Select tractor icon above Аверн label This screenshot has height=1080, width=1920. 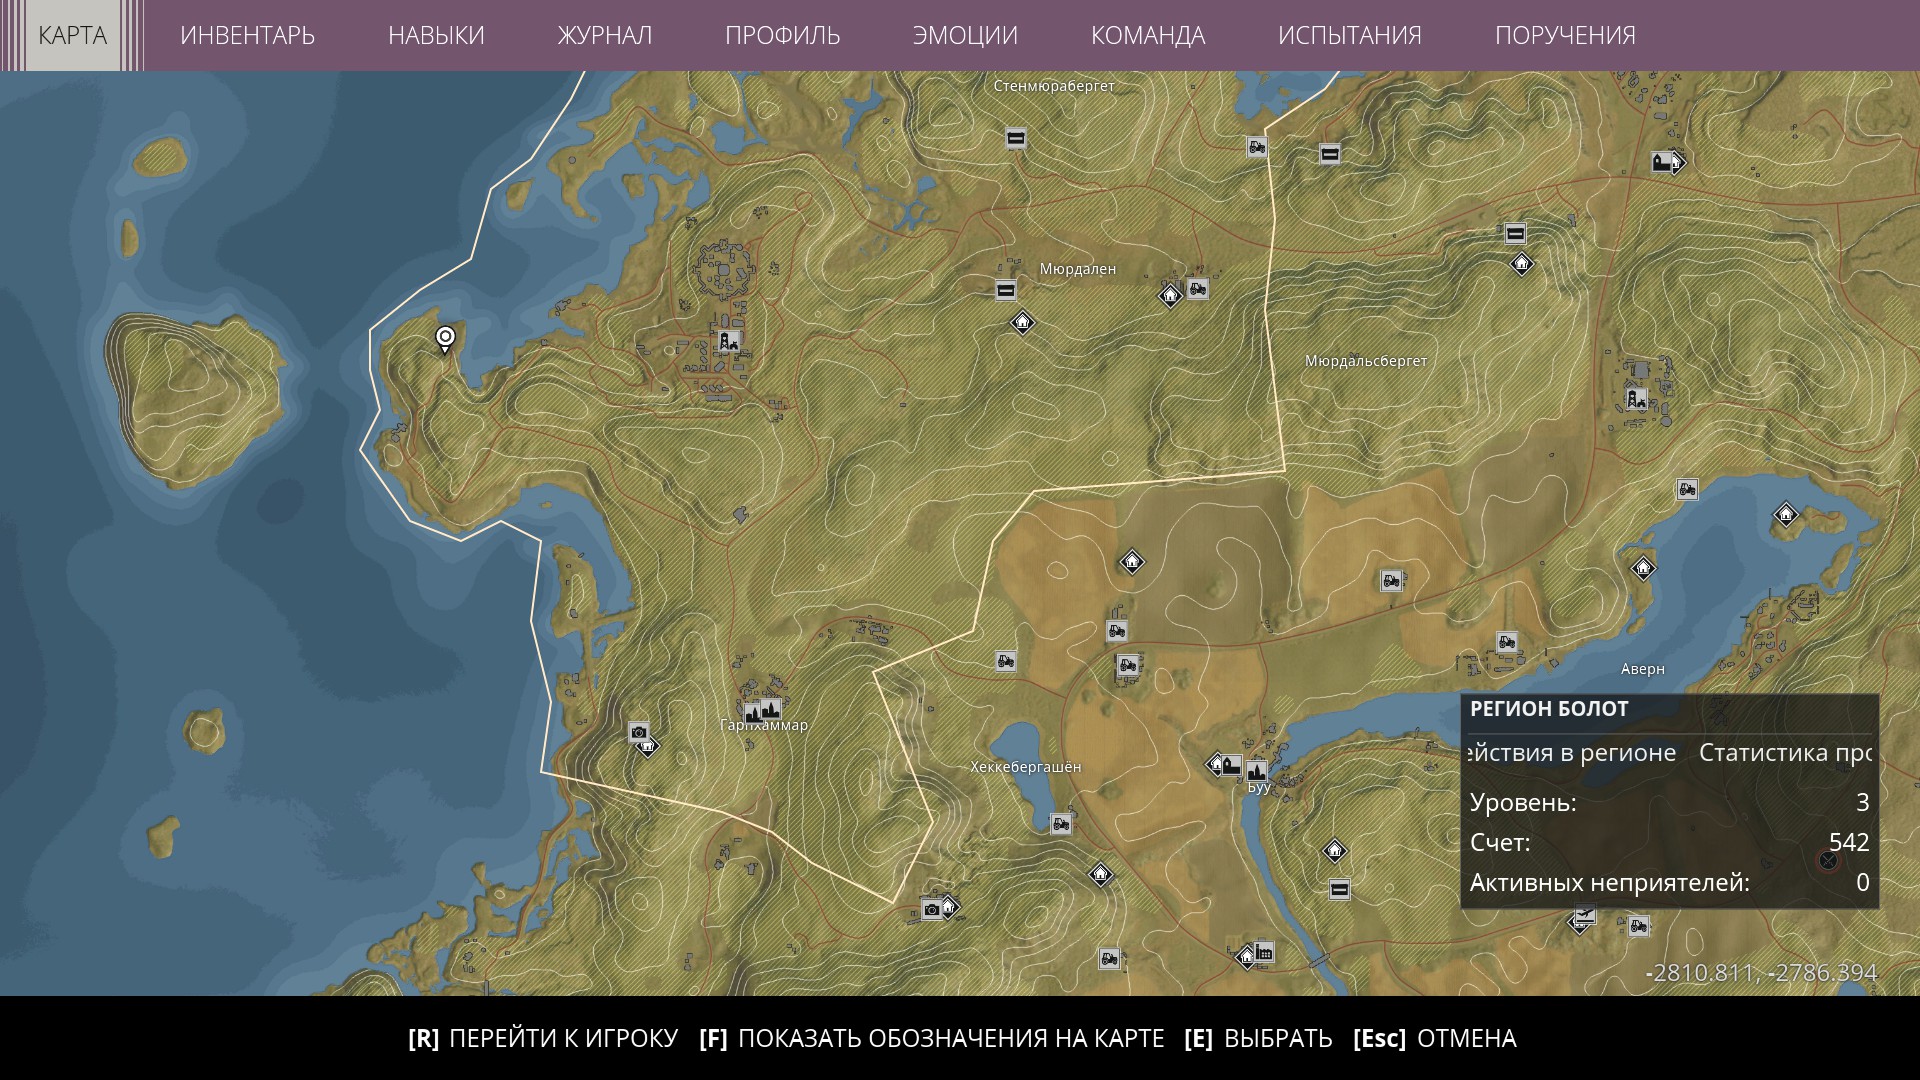(x=1506, y=642)
